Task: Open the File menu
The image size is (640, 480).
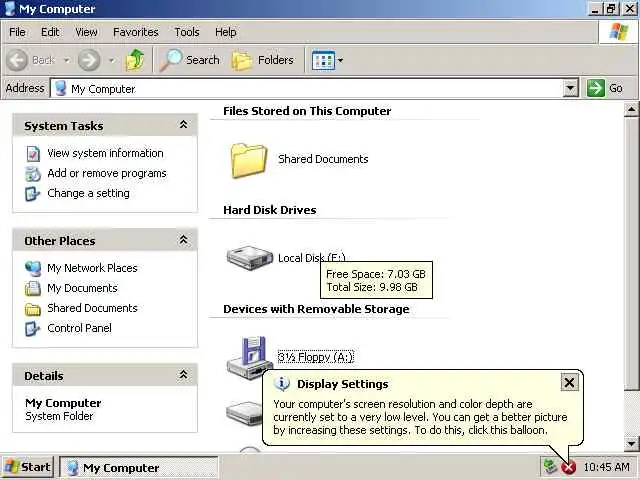Action: (x=17, y=32)
